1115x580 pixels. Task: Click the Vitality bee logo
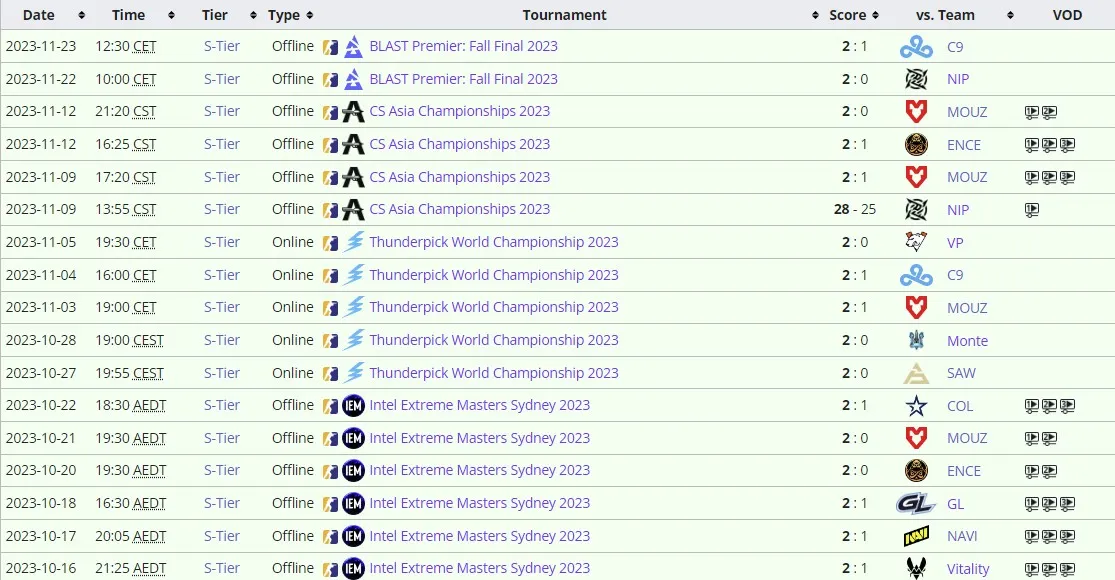pyautogui.click(x=916, y=568)
